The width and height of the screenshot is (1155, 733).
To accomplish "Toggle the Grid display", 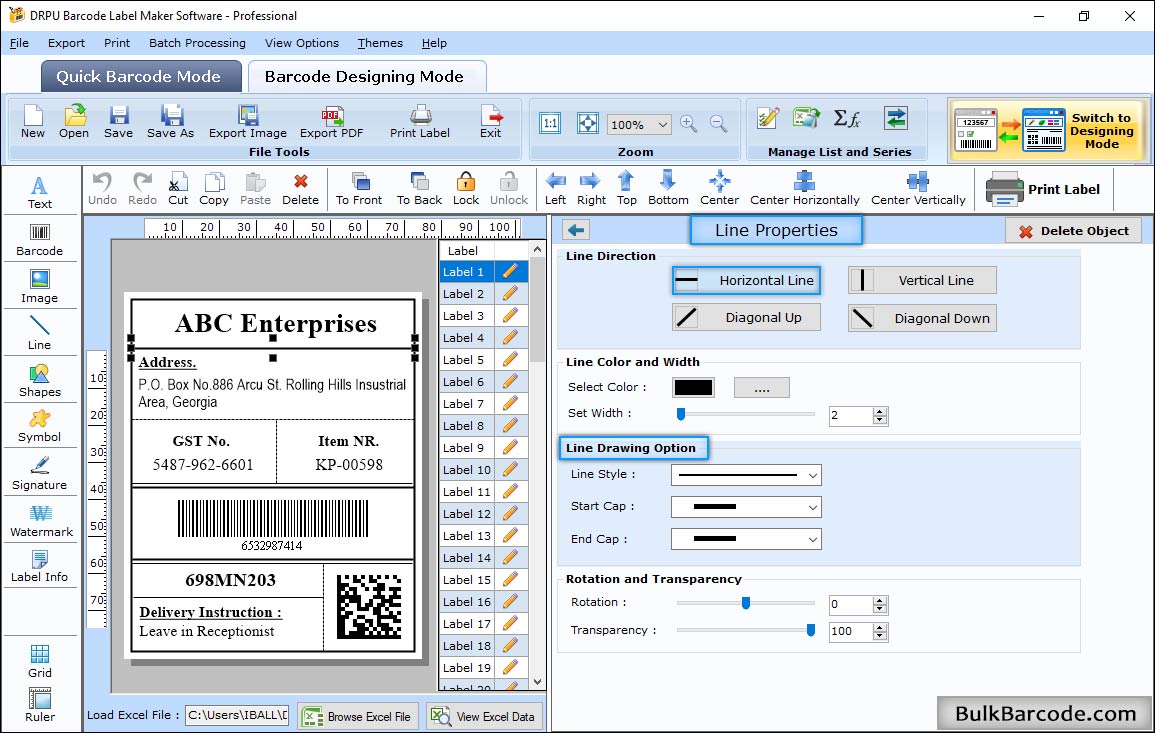I will (x=40, y=662).
